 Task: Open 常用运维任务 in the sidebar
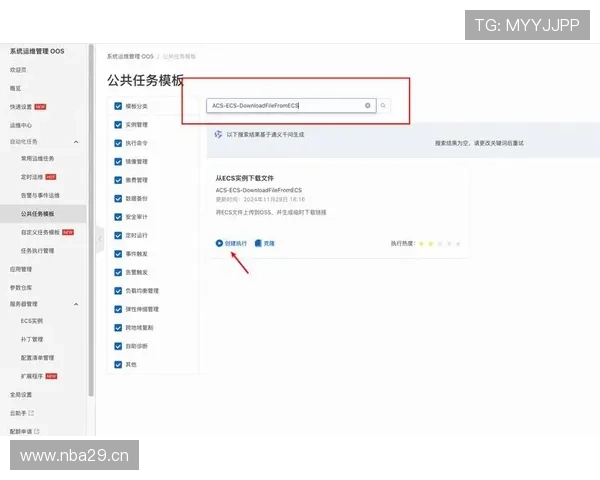click(37, 158)
